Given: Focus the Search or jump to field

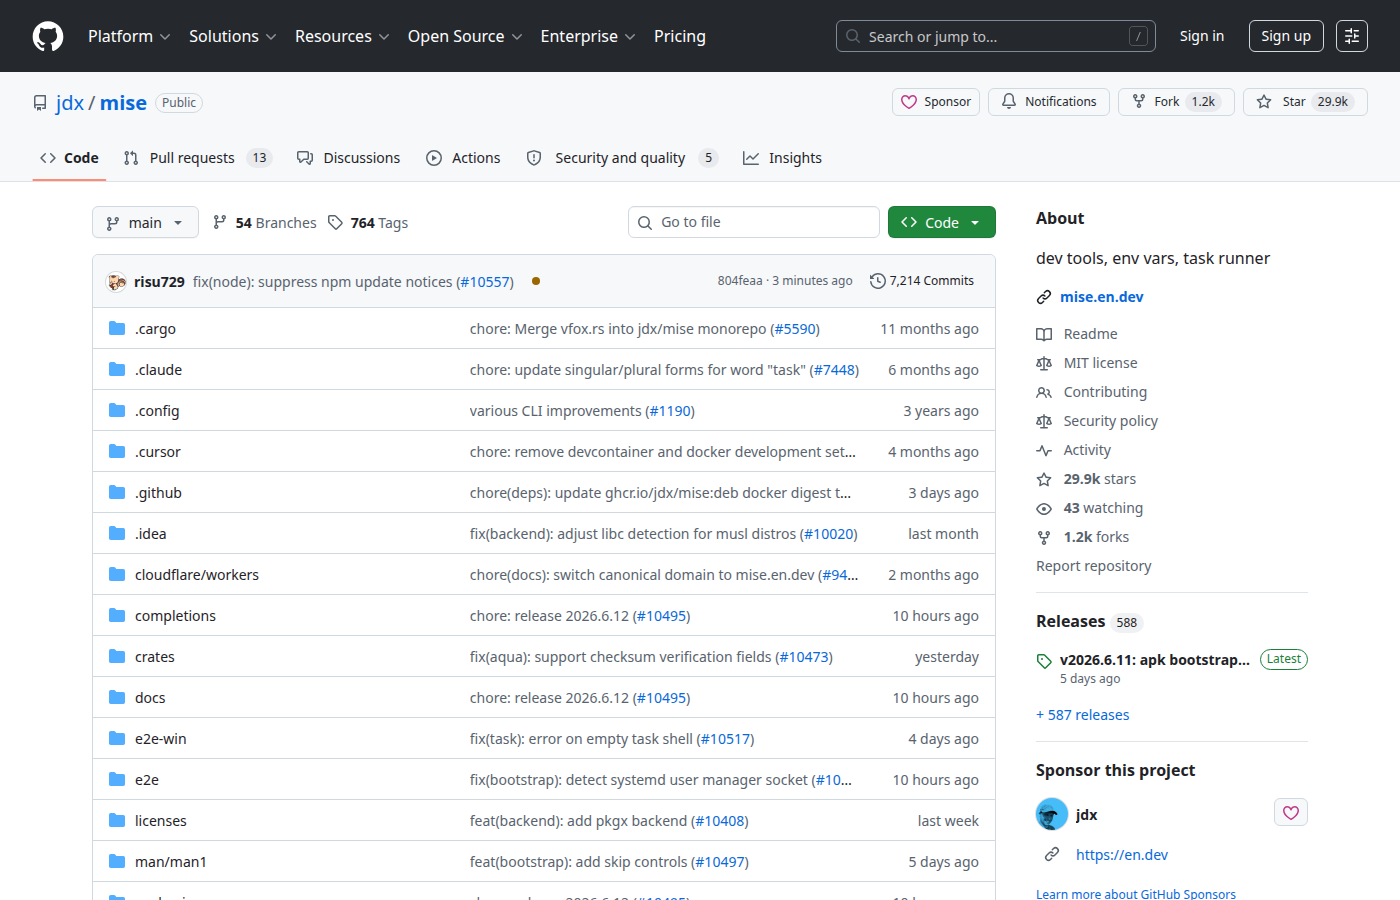Looking at the screenshot, I should [x=996, y=36].
